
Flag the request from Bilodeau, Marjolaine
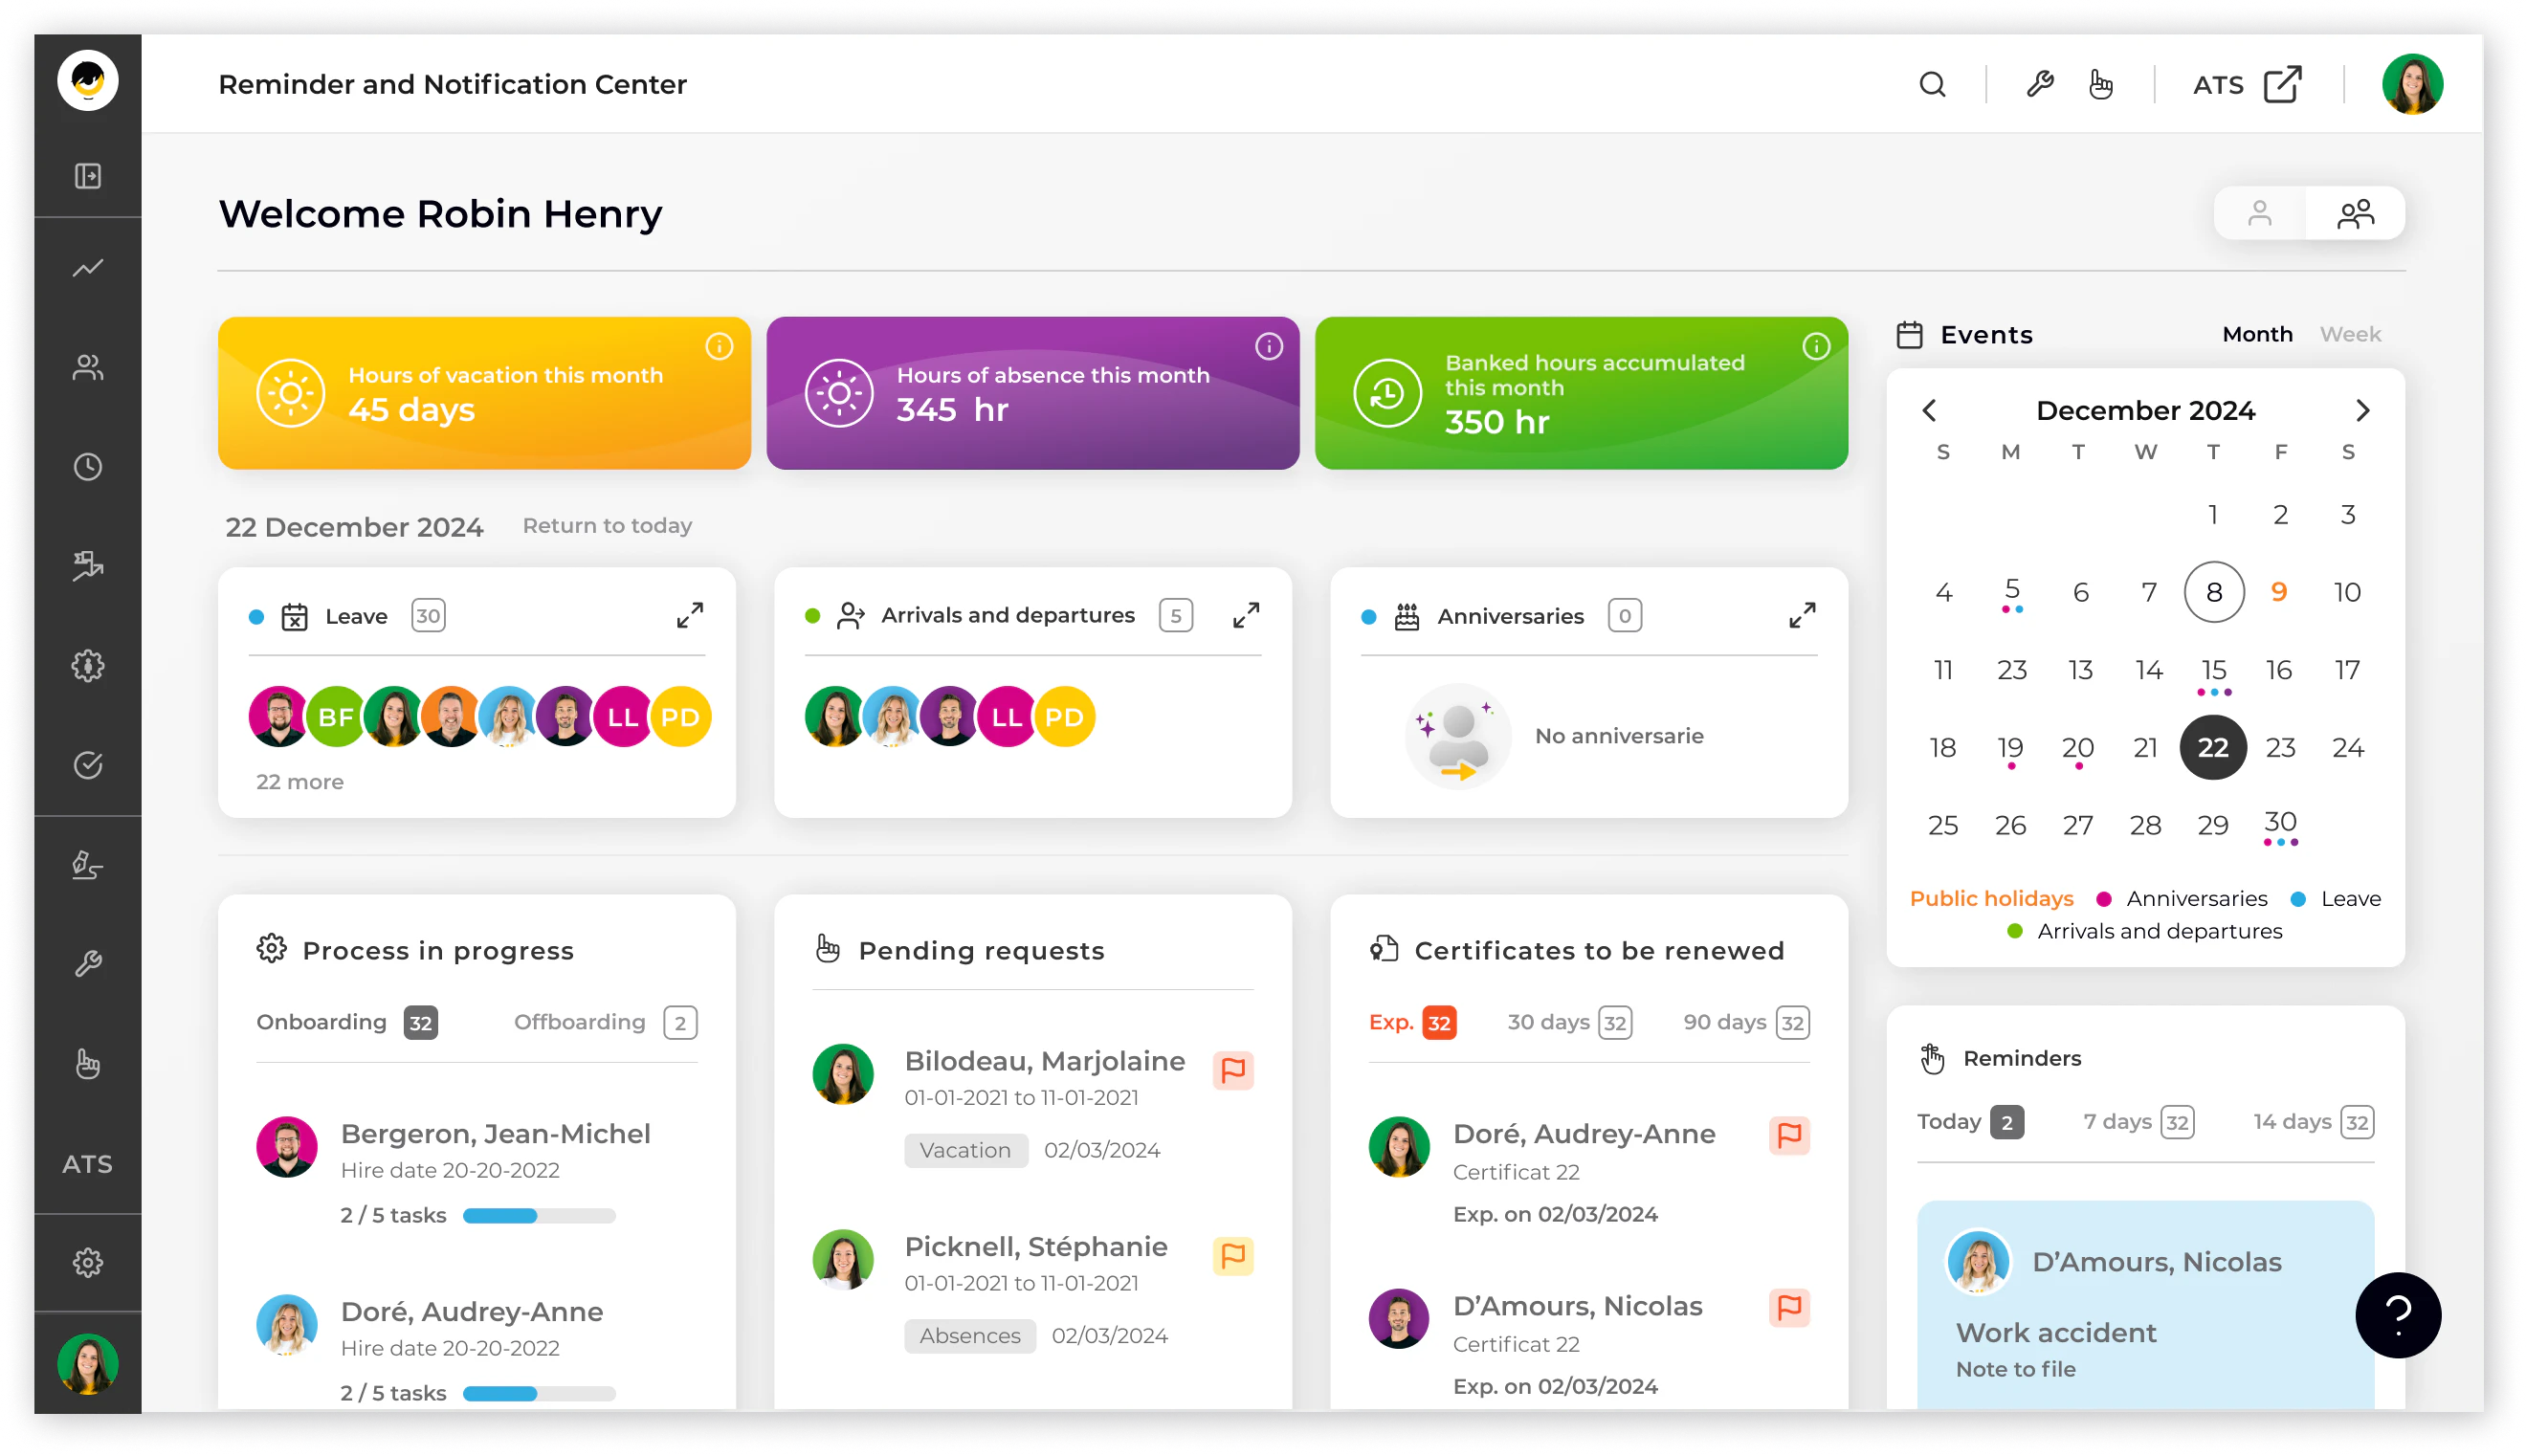[x=1233, y=1070]
